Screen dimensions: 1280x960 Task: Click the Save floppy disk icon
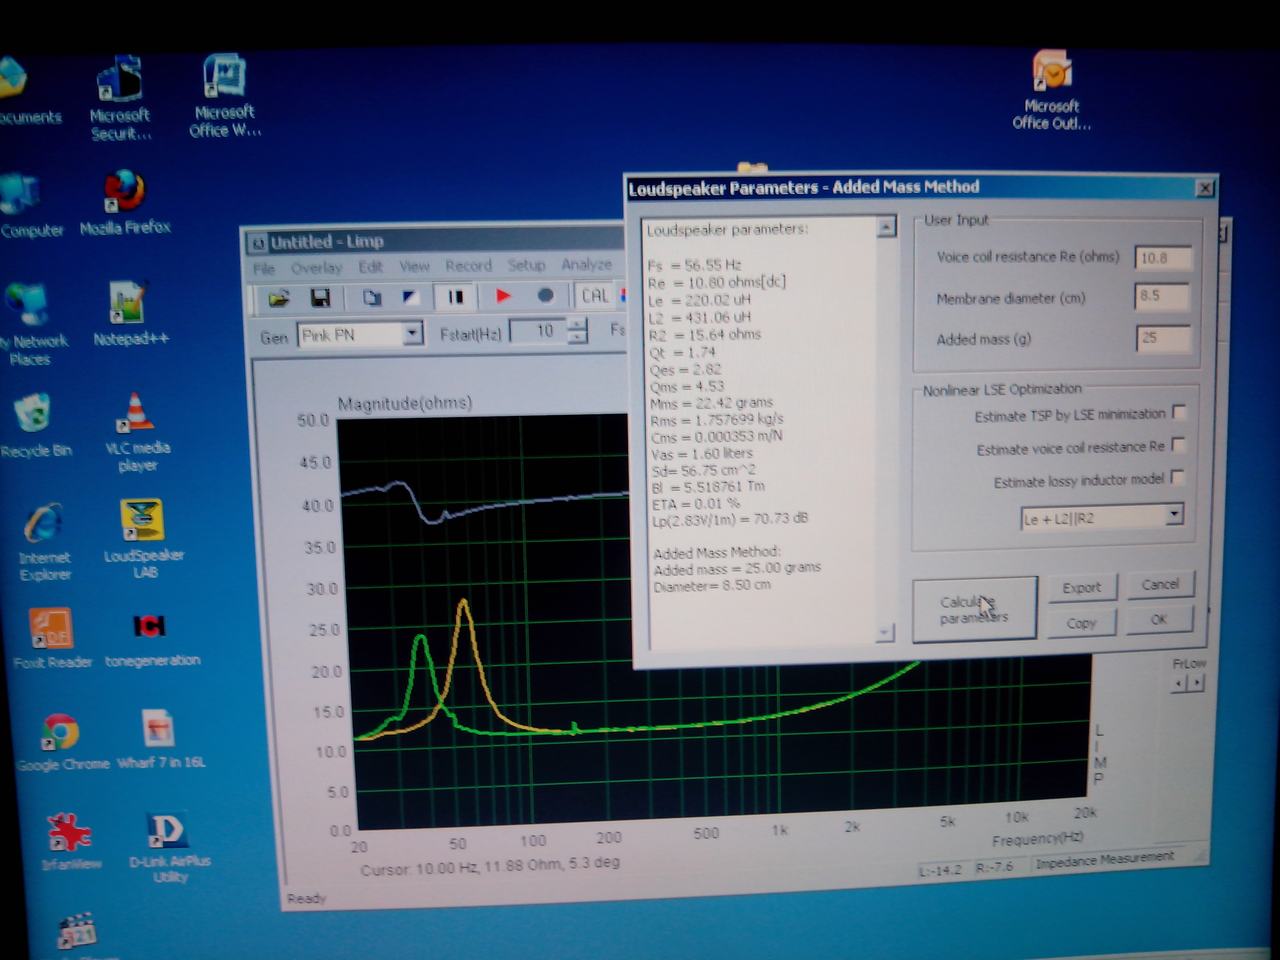pyautogui.click(x=321, y=298)
